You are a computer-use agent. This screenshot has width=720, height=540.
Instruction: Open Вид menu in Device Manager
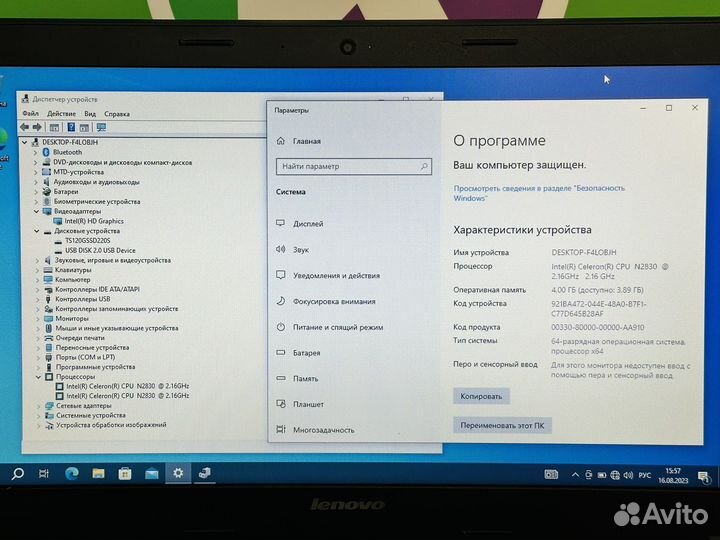[x=90, y=113]
